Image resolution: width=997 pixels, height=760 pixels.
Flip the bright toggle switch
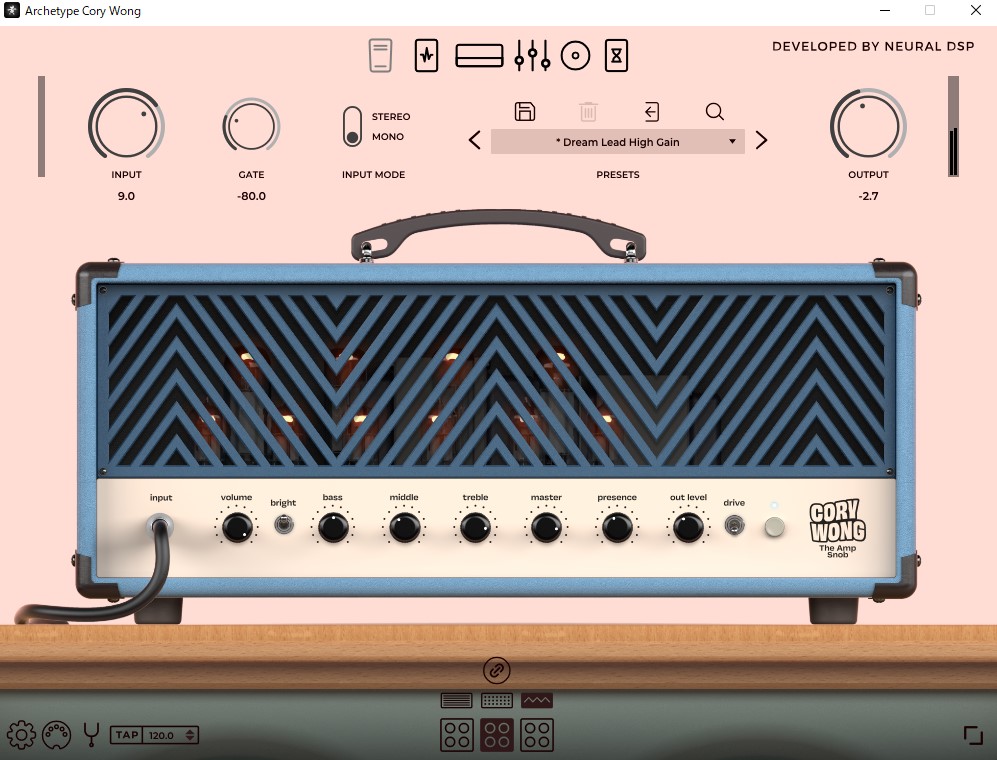(x=284, y=525)
